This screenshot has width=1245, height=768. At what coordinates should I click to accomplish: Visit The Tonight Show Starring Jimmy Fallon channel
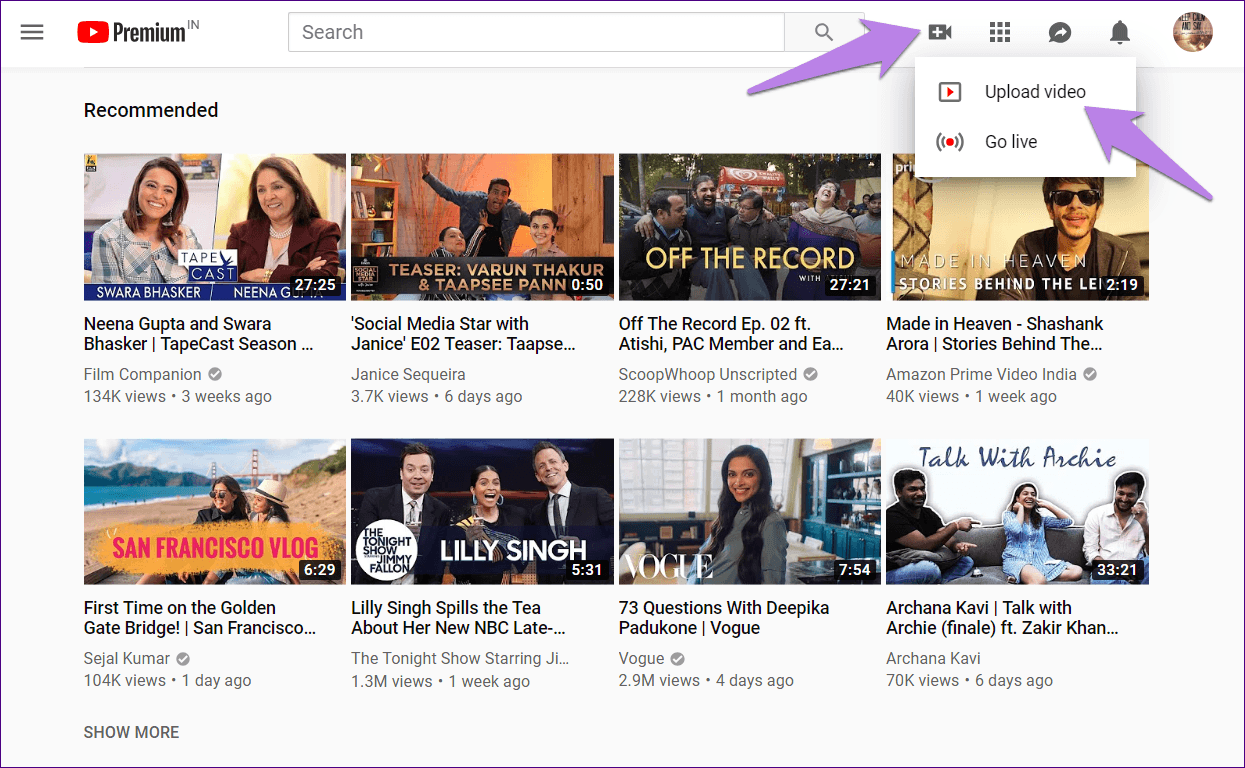[x=460, y=658]
